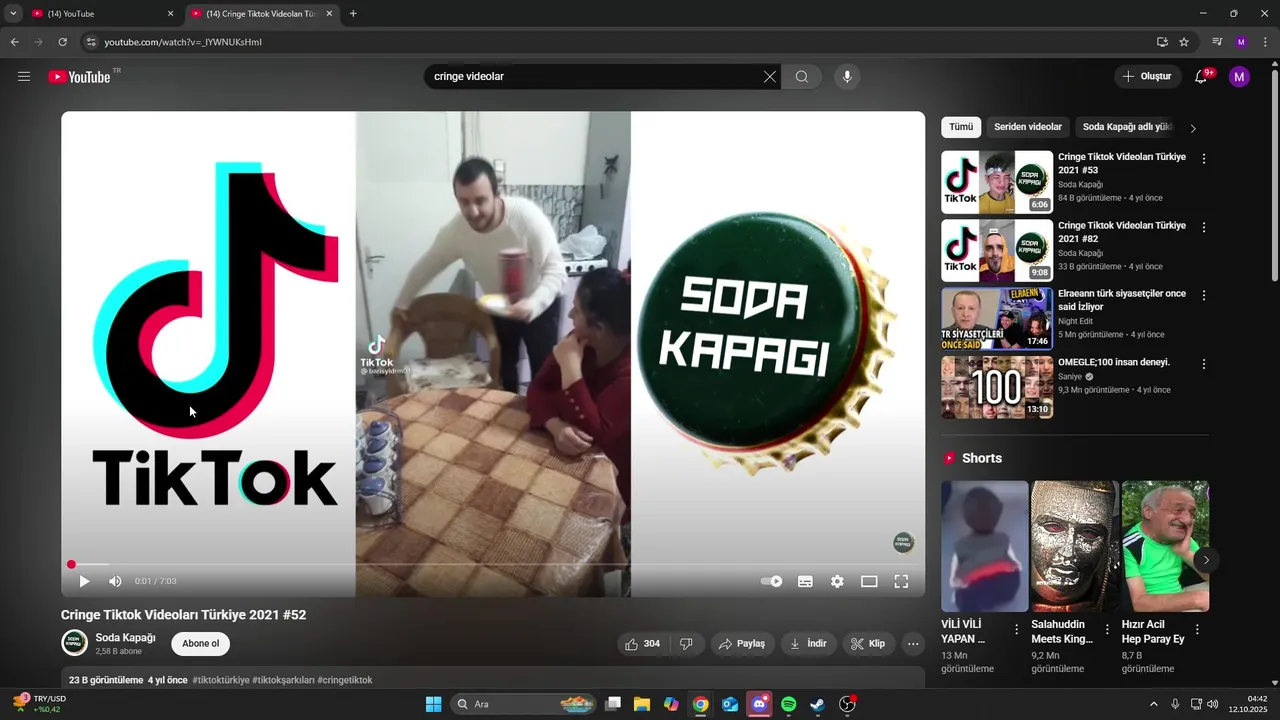Select the Tümü filter chip
Viewport: 1280px width, 720px height.
(961, 127)
